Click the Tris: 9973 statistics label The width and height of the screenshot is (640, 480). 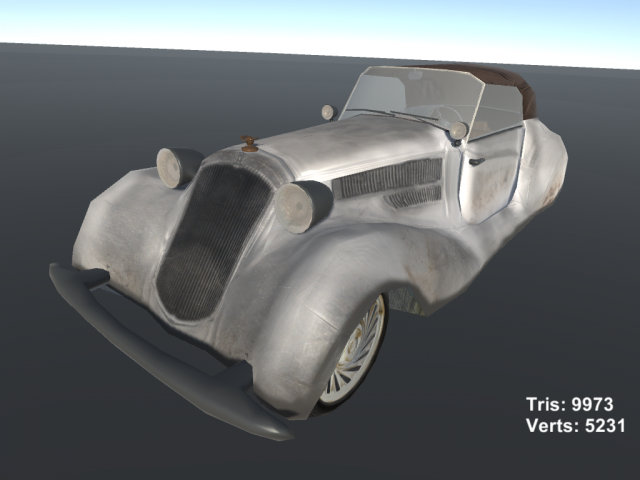tap(570, 405)
